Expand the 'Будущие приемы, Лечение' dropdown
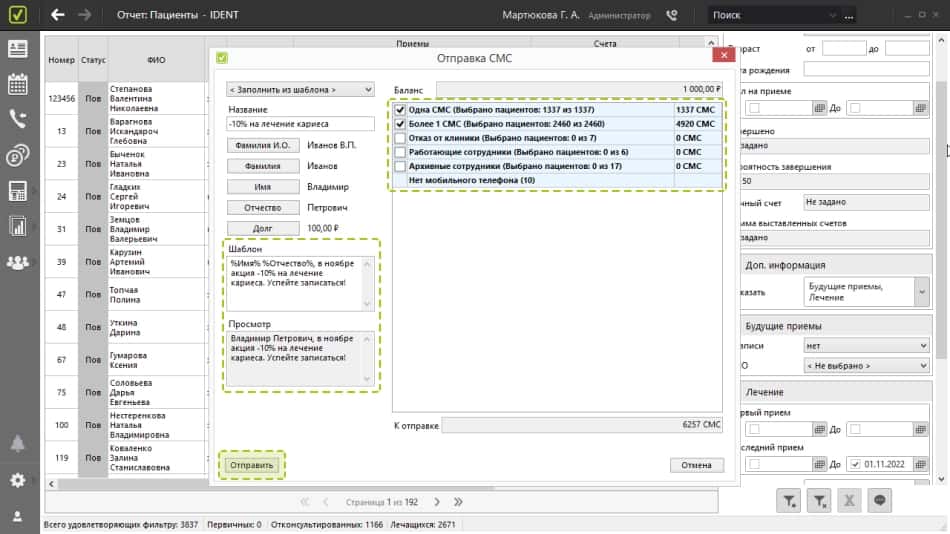The image size is (950, 534). pos(866,291)
